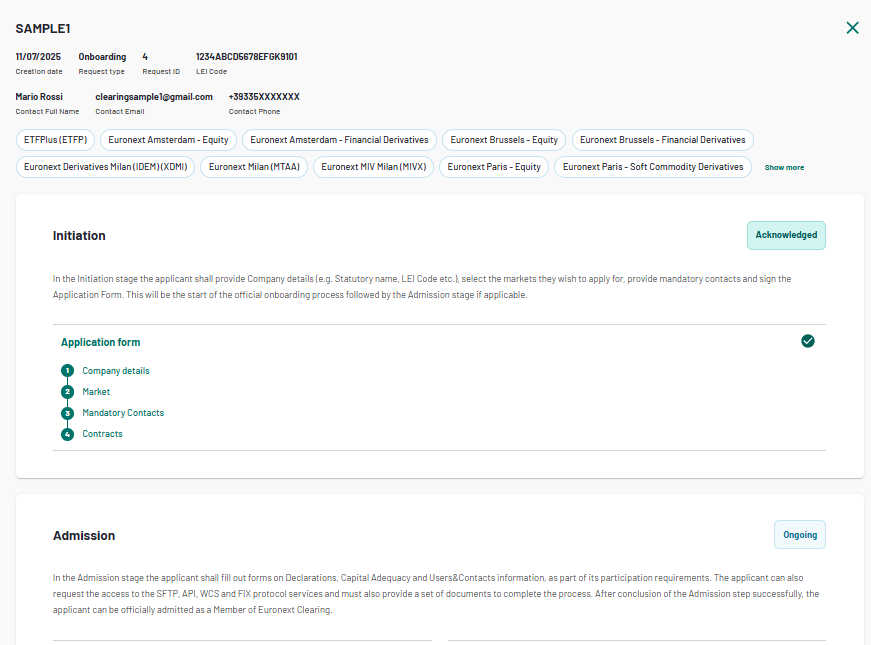Select the Euronext Amsterdam - Equity chip
The image size is (871, 645).
(168, 140)
